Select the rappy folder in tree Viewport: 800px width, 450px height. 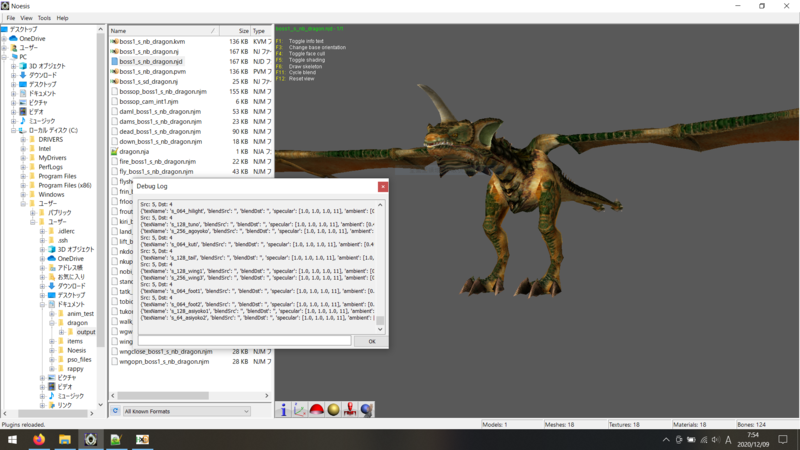[x=75, y=368]
